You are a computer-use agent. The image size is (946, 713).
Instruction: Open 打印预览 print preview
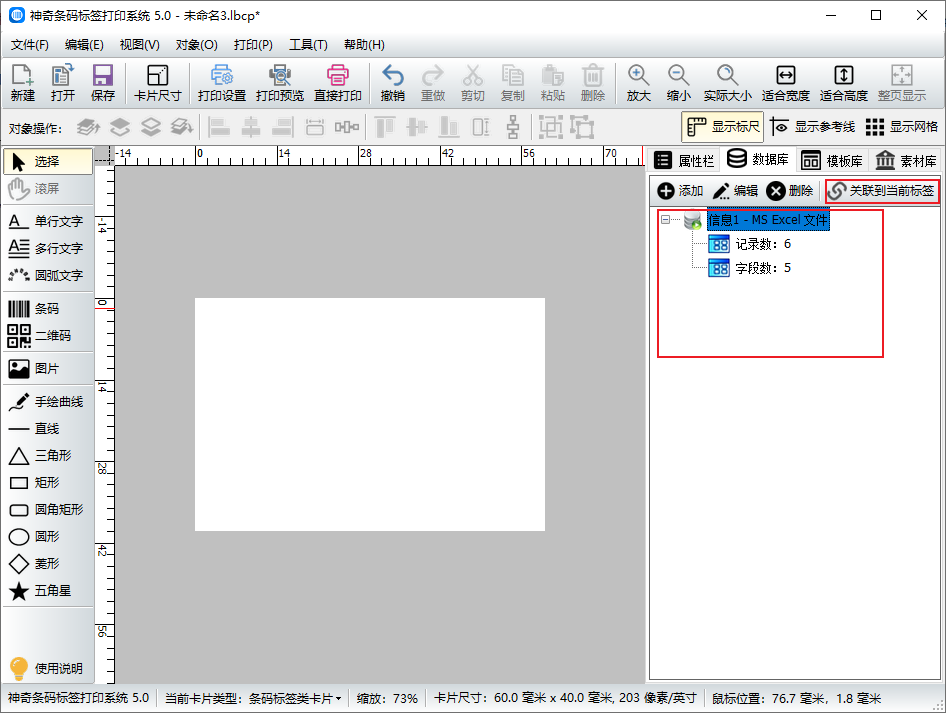279,83
